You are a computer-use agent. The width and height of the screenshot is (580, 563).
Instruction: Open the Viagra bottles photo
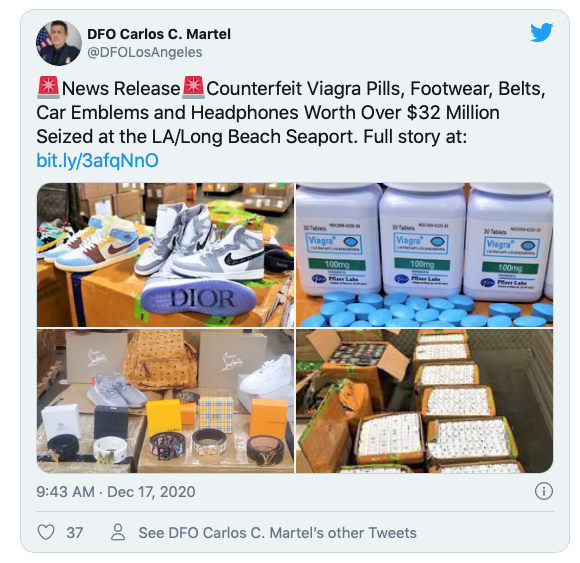pos(424,255)
